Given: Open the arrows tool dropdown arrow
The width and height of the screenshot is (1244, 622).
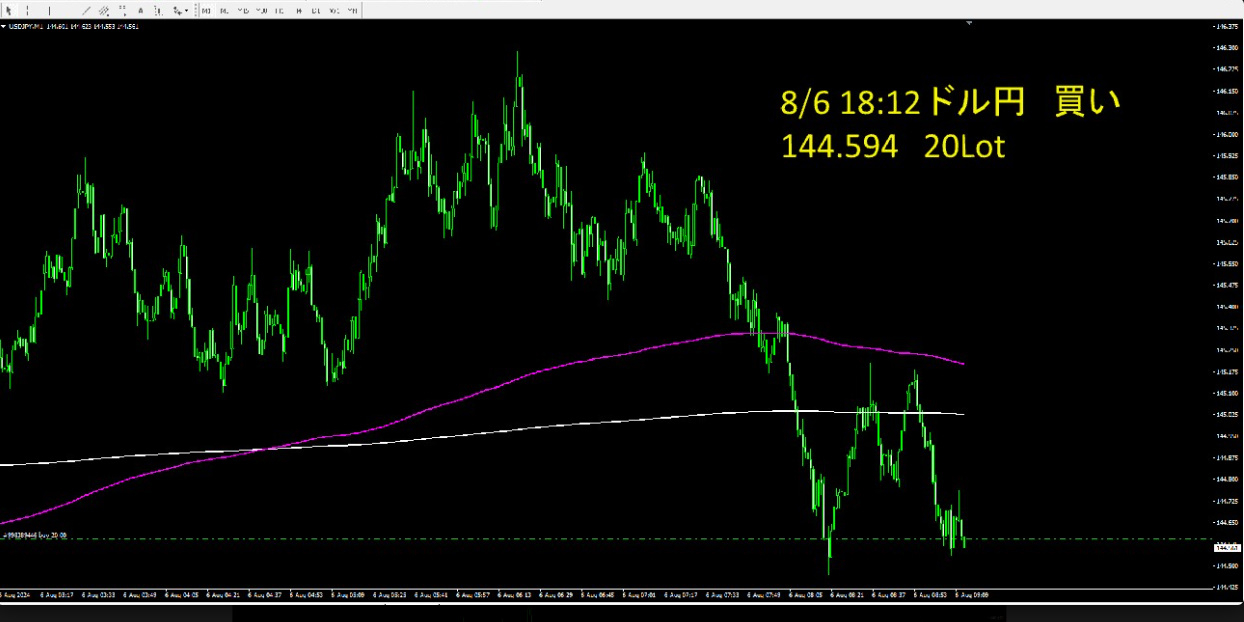Looking at the screenshot, I should coord(186,11).
